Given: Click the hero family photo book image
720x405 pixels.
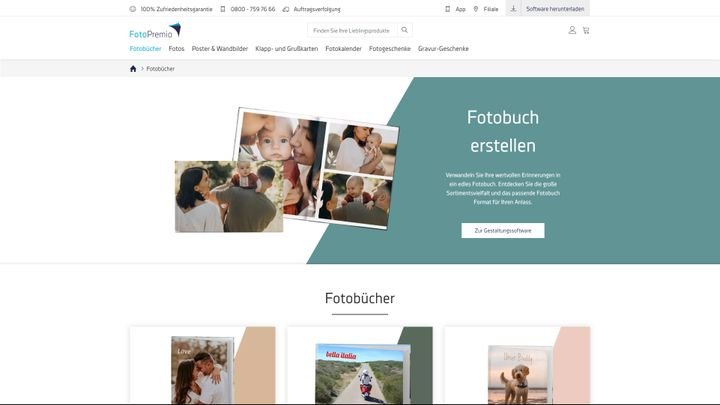Looking at the screenshot, I should (287, 170).
